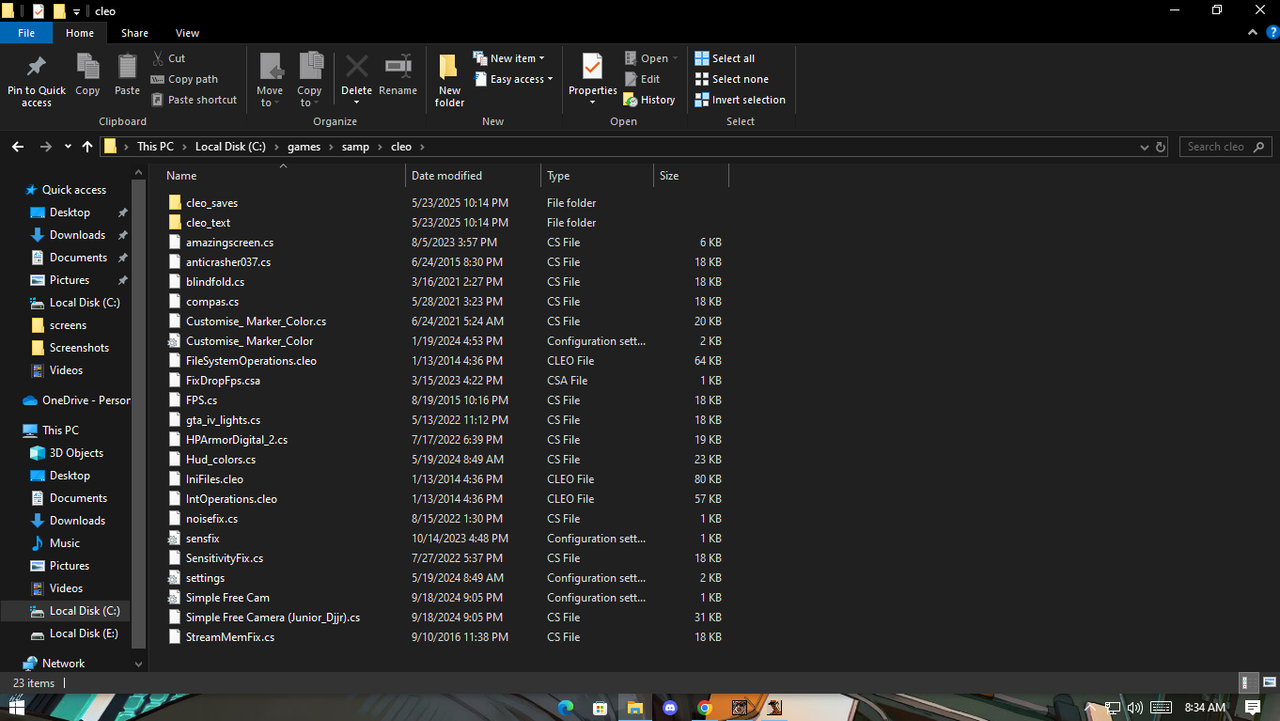Screen dimensions: 1280x721
Task: Invert the current selection
Action: [740, 100]
